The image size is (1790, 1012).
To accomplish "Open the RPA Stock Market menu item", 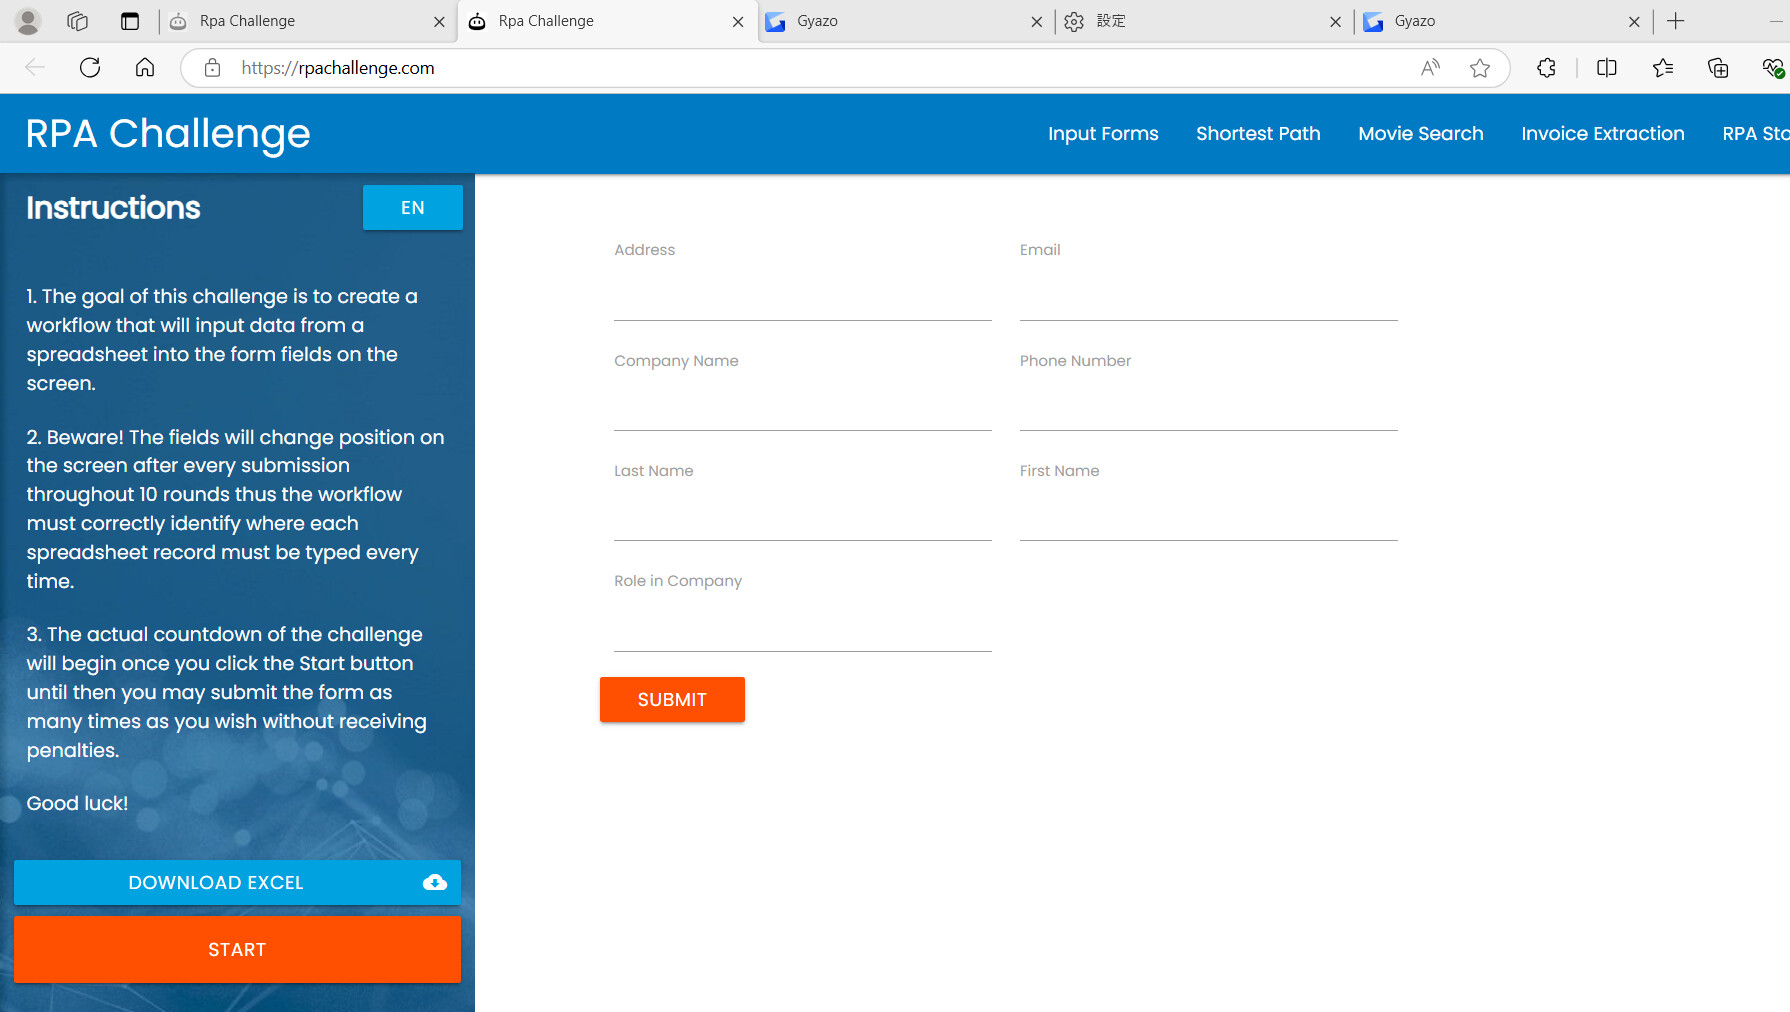I will point(1755,134).
